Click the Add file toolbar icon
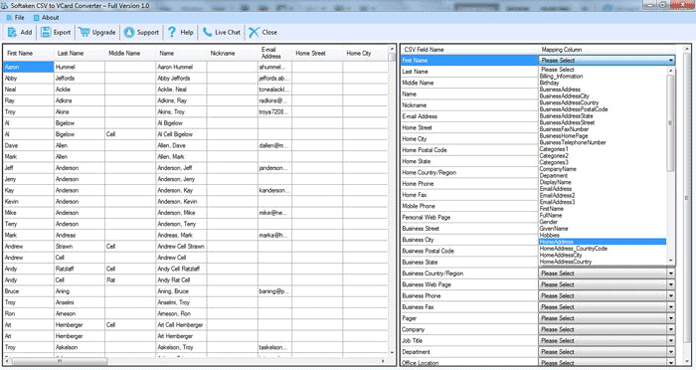This screenshot has width=696, height=370. pos(12,32)
